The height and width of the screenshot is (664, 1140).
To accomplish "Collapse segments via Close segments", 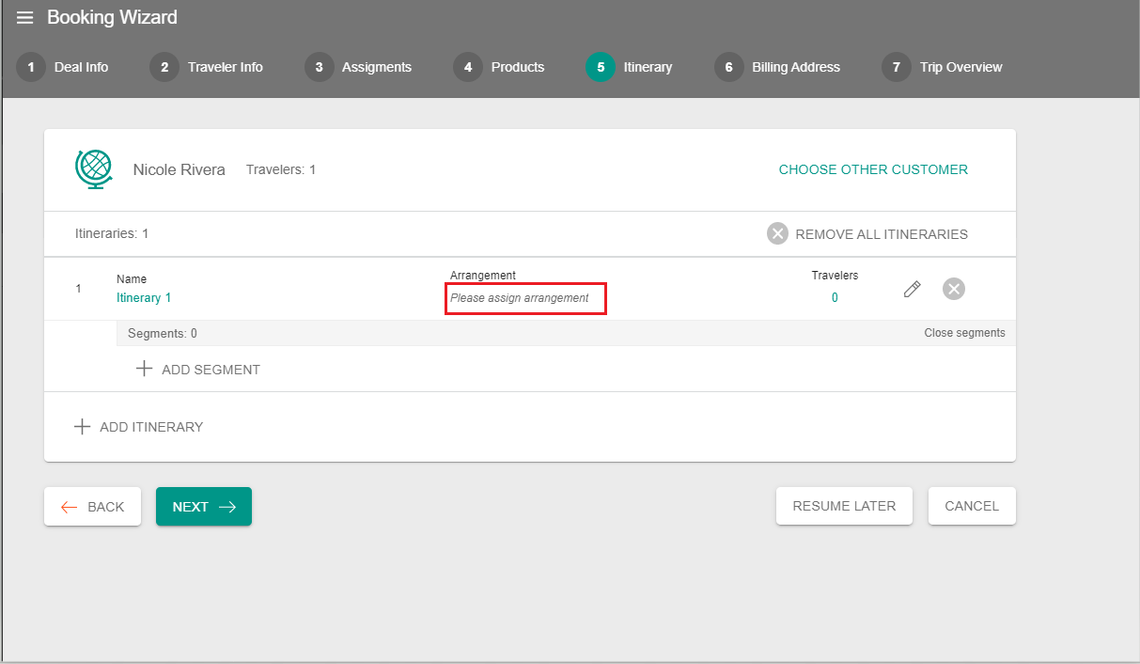I will point(964,332).
